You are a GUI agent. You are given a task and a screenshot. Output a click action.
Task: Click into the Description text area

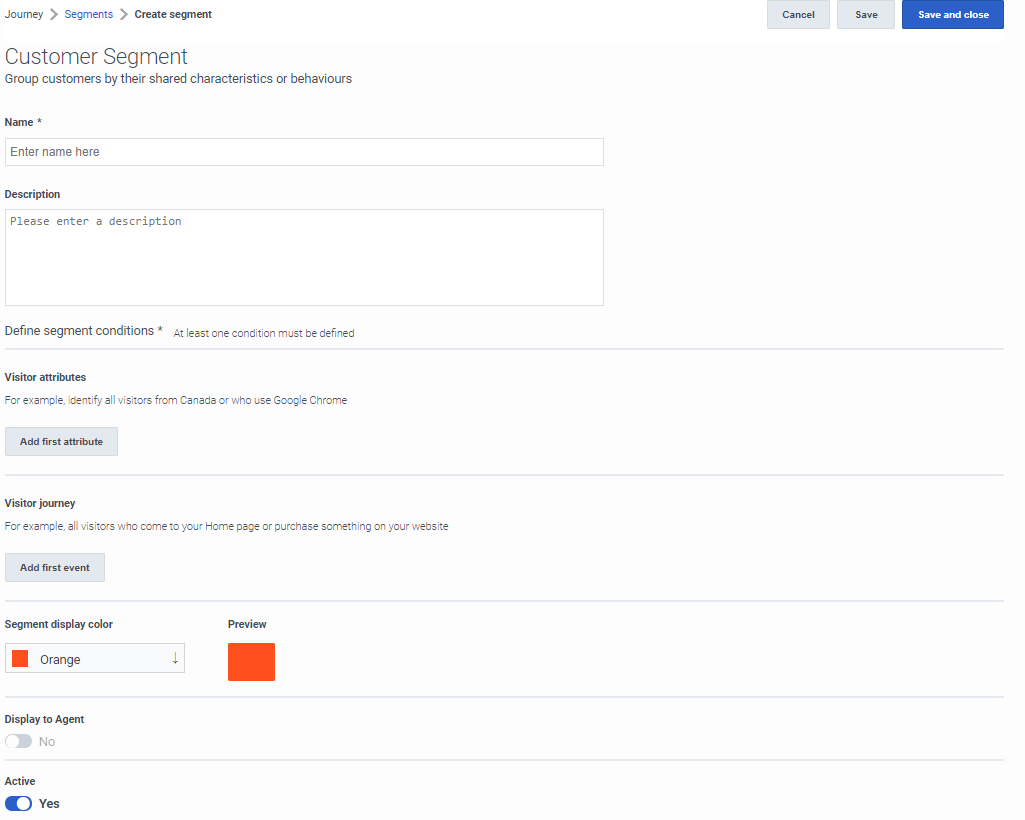pos(304,257)
